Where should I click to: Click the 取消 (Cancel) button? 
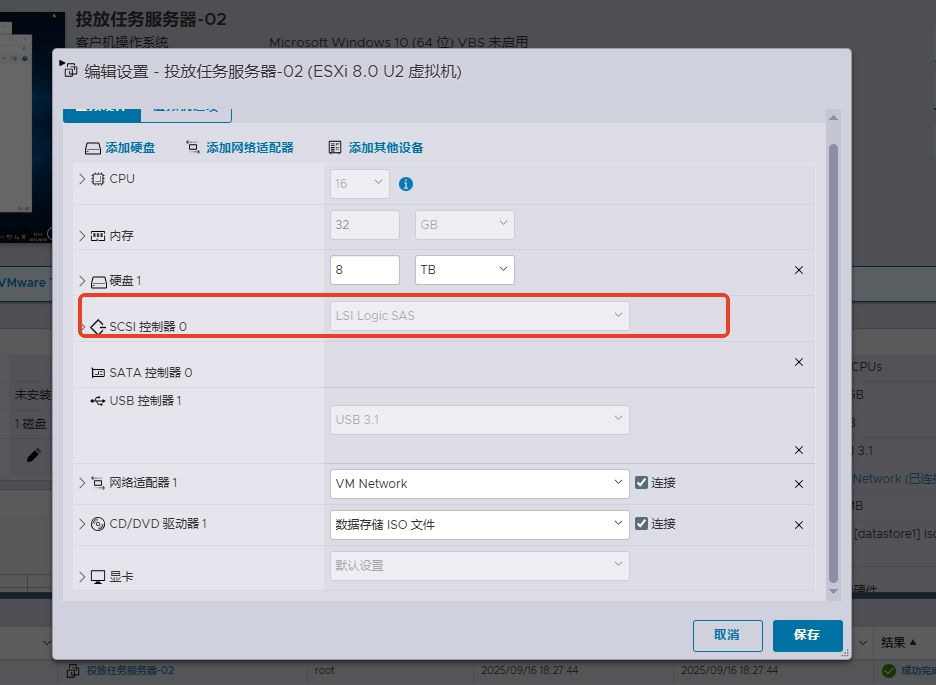[x=728, y=635]
